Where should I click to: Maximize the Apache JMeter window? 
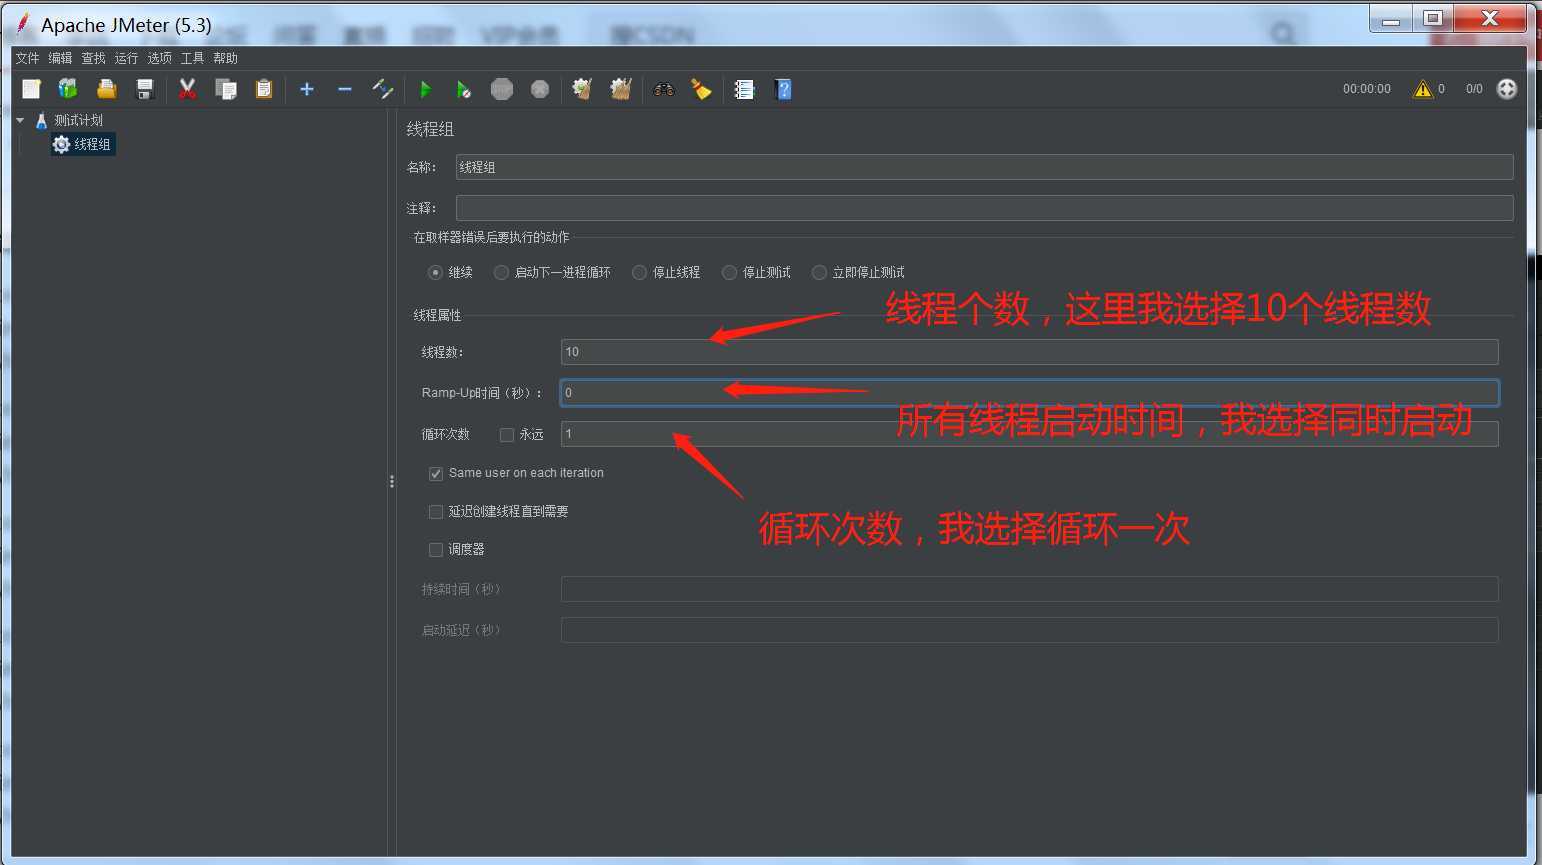coord(1433,19)
